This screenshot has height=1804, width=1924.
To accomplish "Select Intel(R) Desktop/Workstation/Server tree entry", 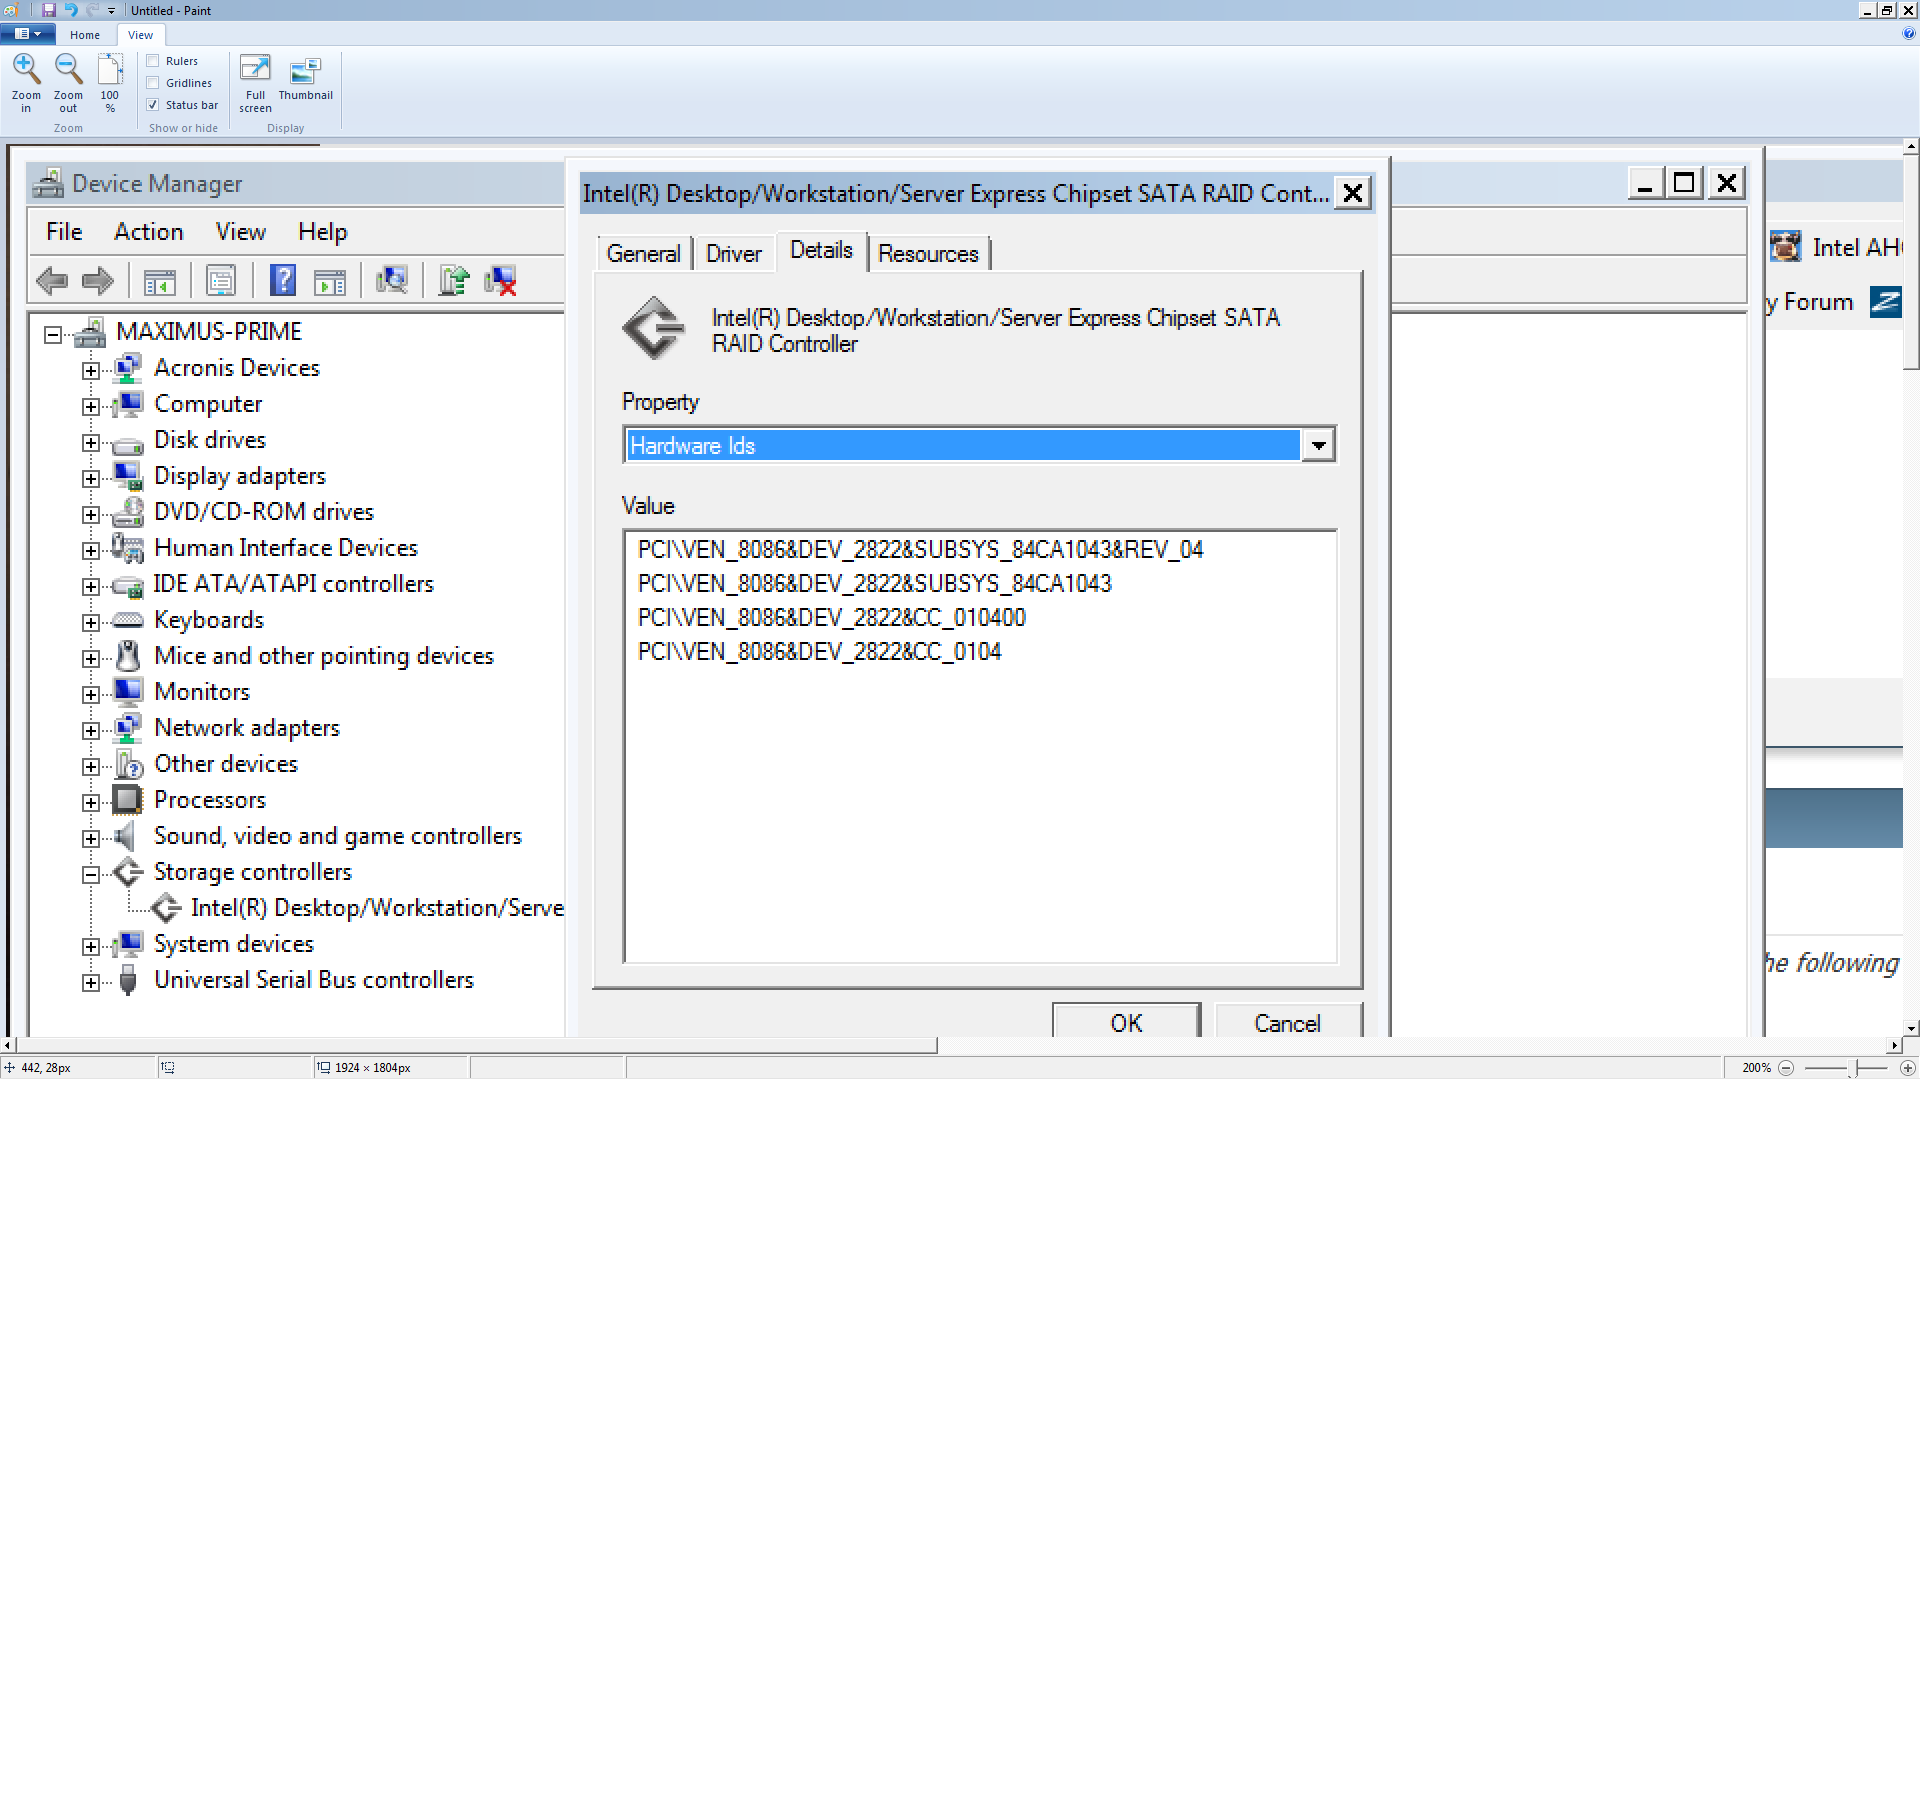I will point(377,908).
